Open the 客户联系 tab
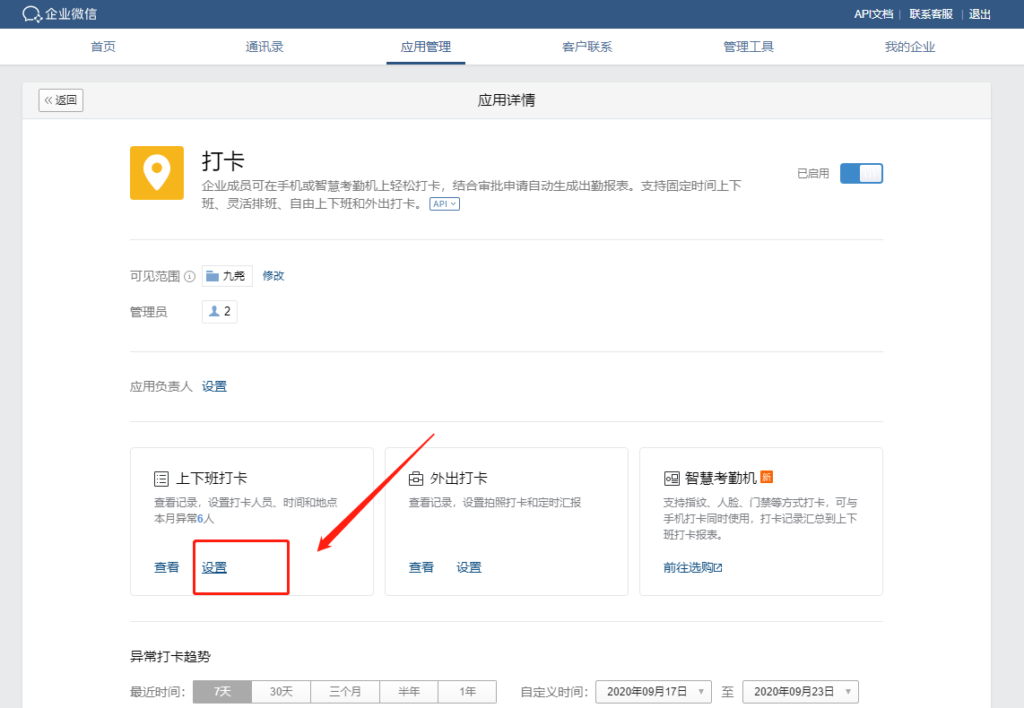This screenshot has width=1024, height=708. 587,47
